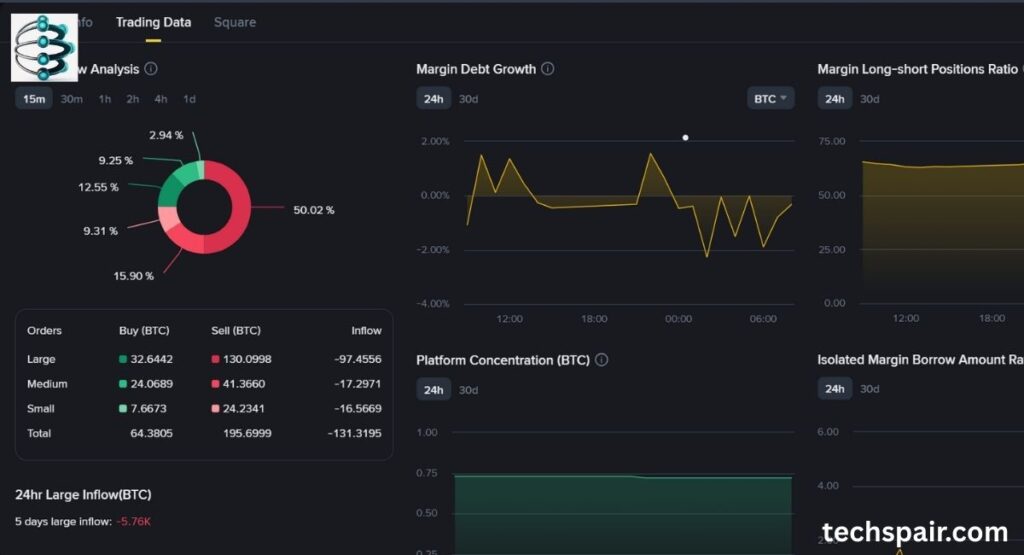Click the info icon next to Margin Debt Growth
Image resolution: width=1024 pixels, height=555 pixels.
click(x=548, y=69)
